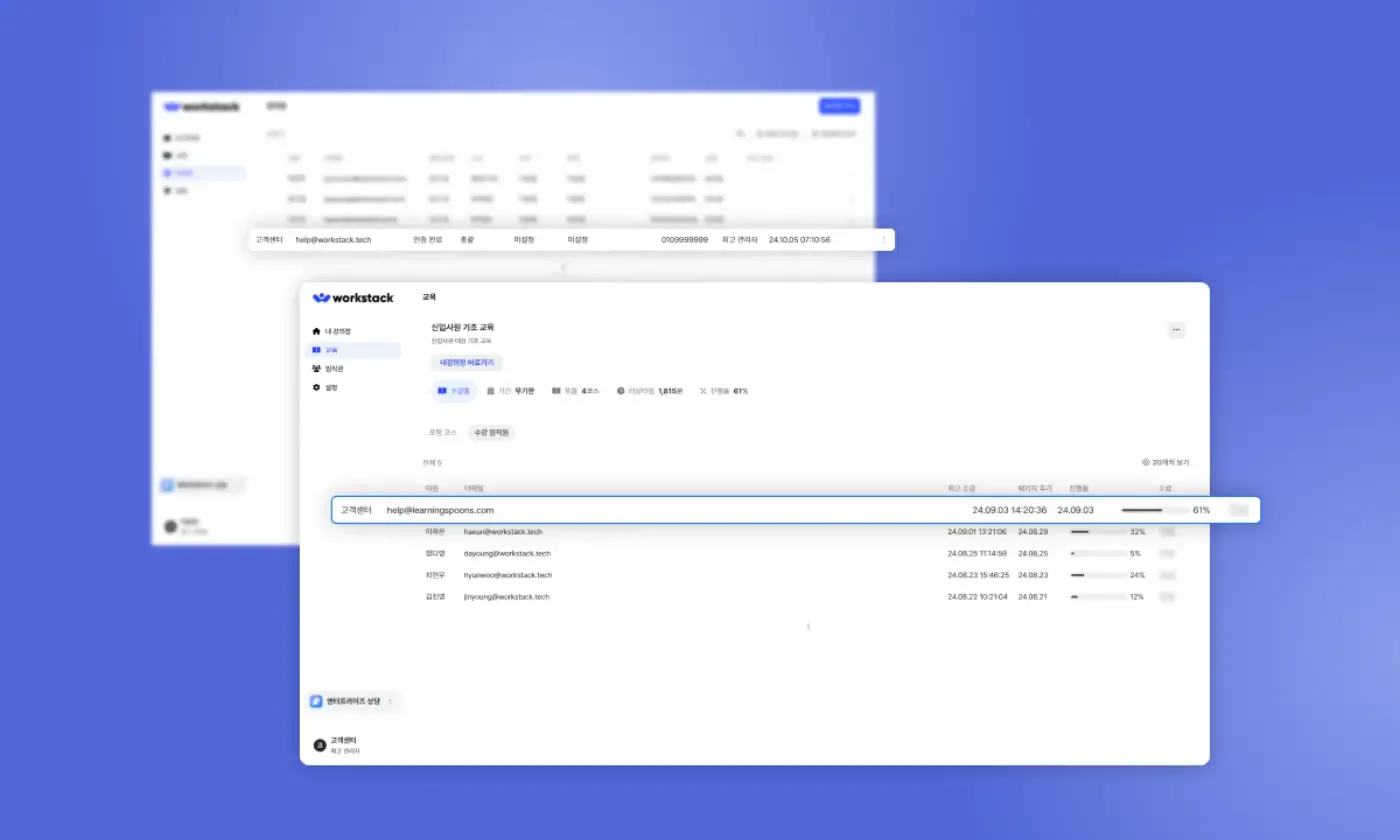This screenshot has height=840, width=1400.
Task: Click the phone number 0109999999
Action: point(684,240)
